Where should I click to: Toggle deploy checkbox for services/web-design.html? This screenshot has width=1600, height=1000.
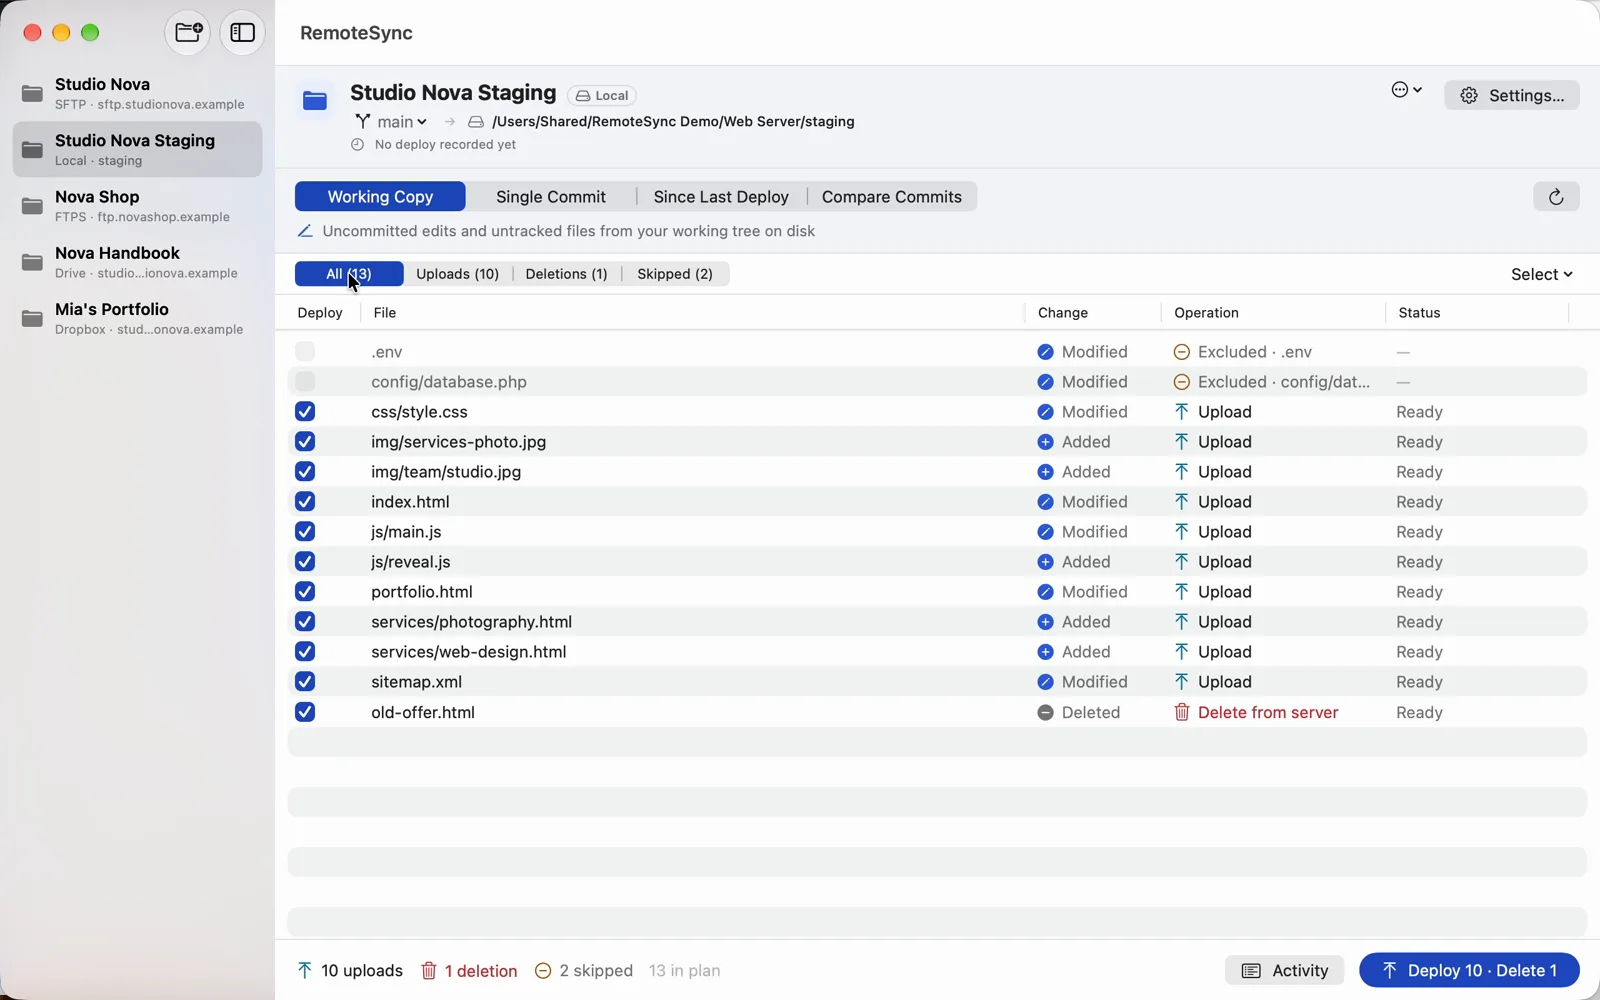tap(305, 652)
